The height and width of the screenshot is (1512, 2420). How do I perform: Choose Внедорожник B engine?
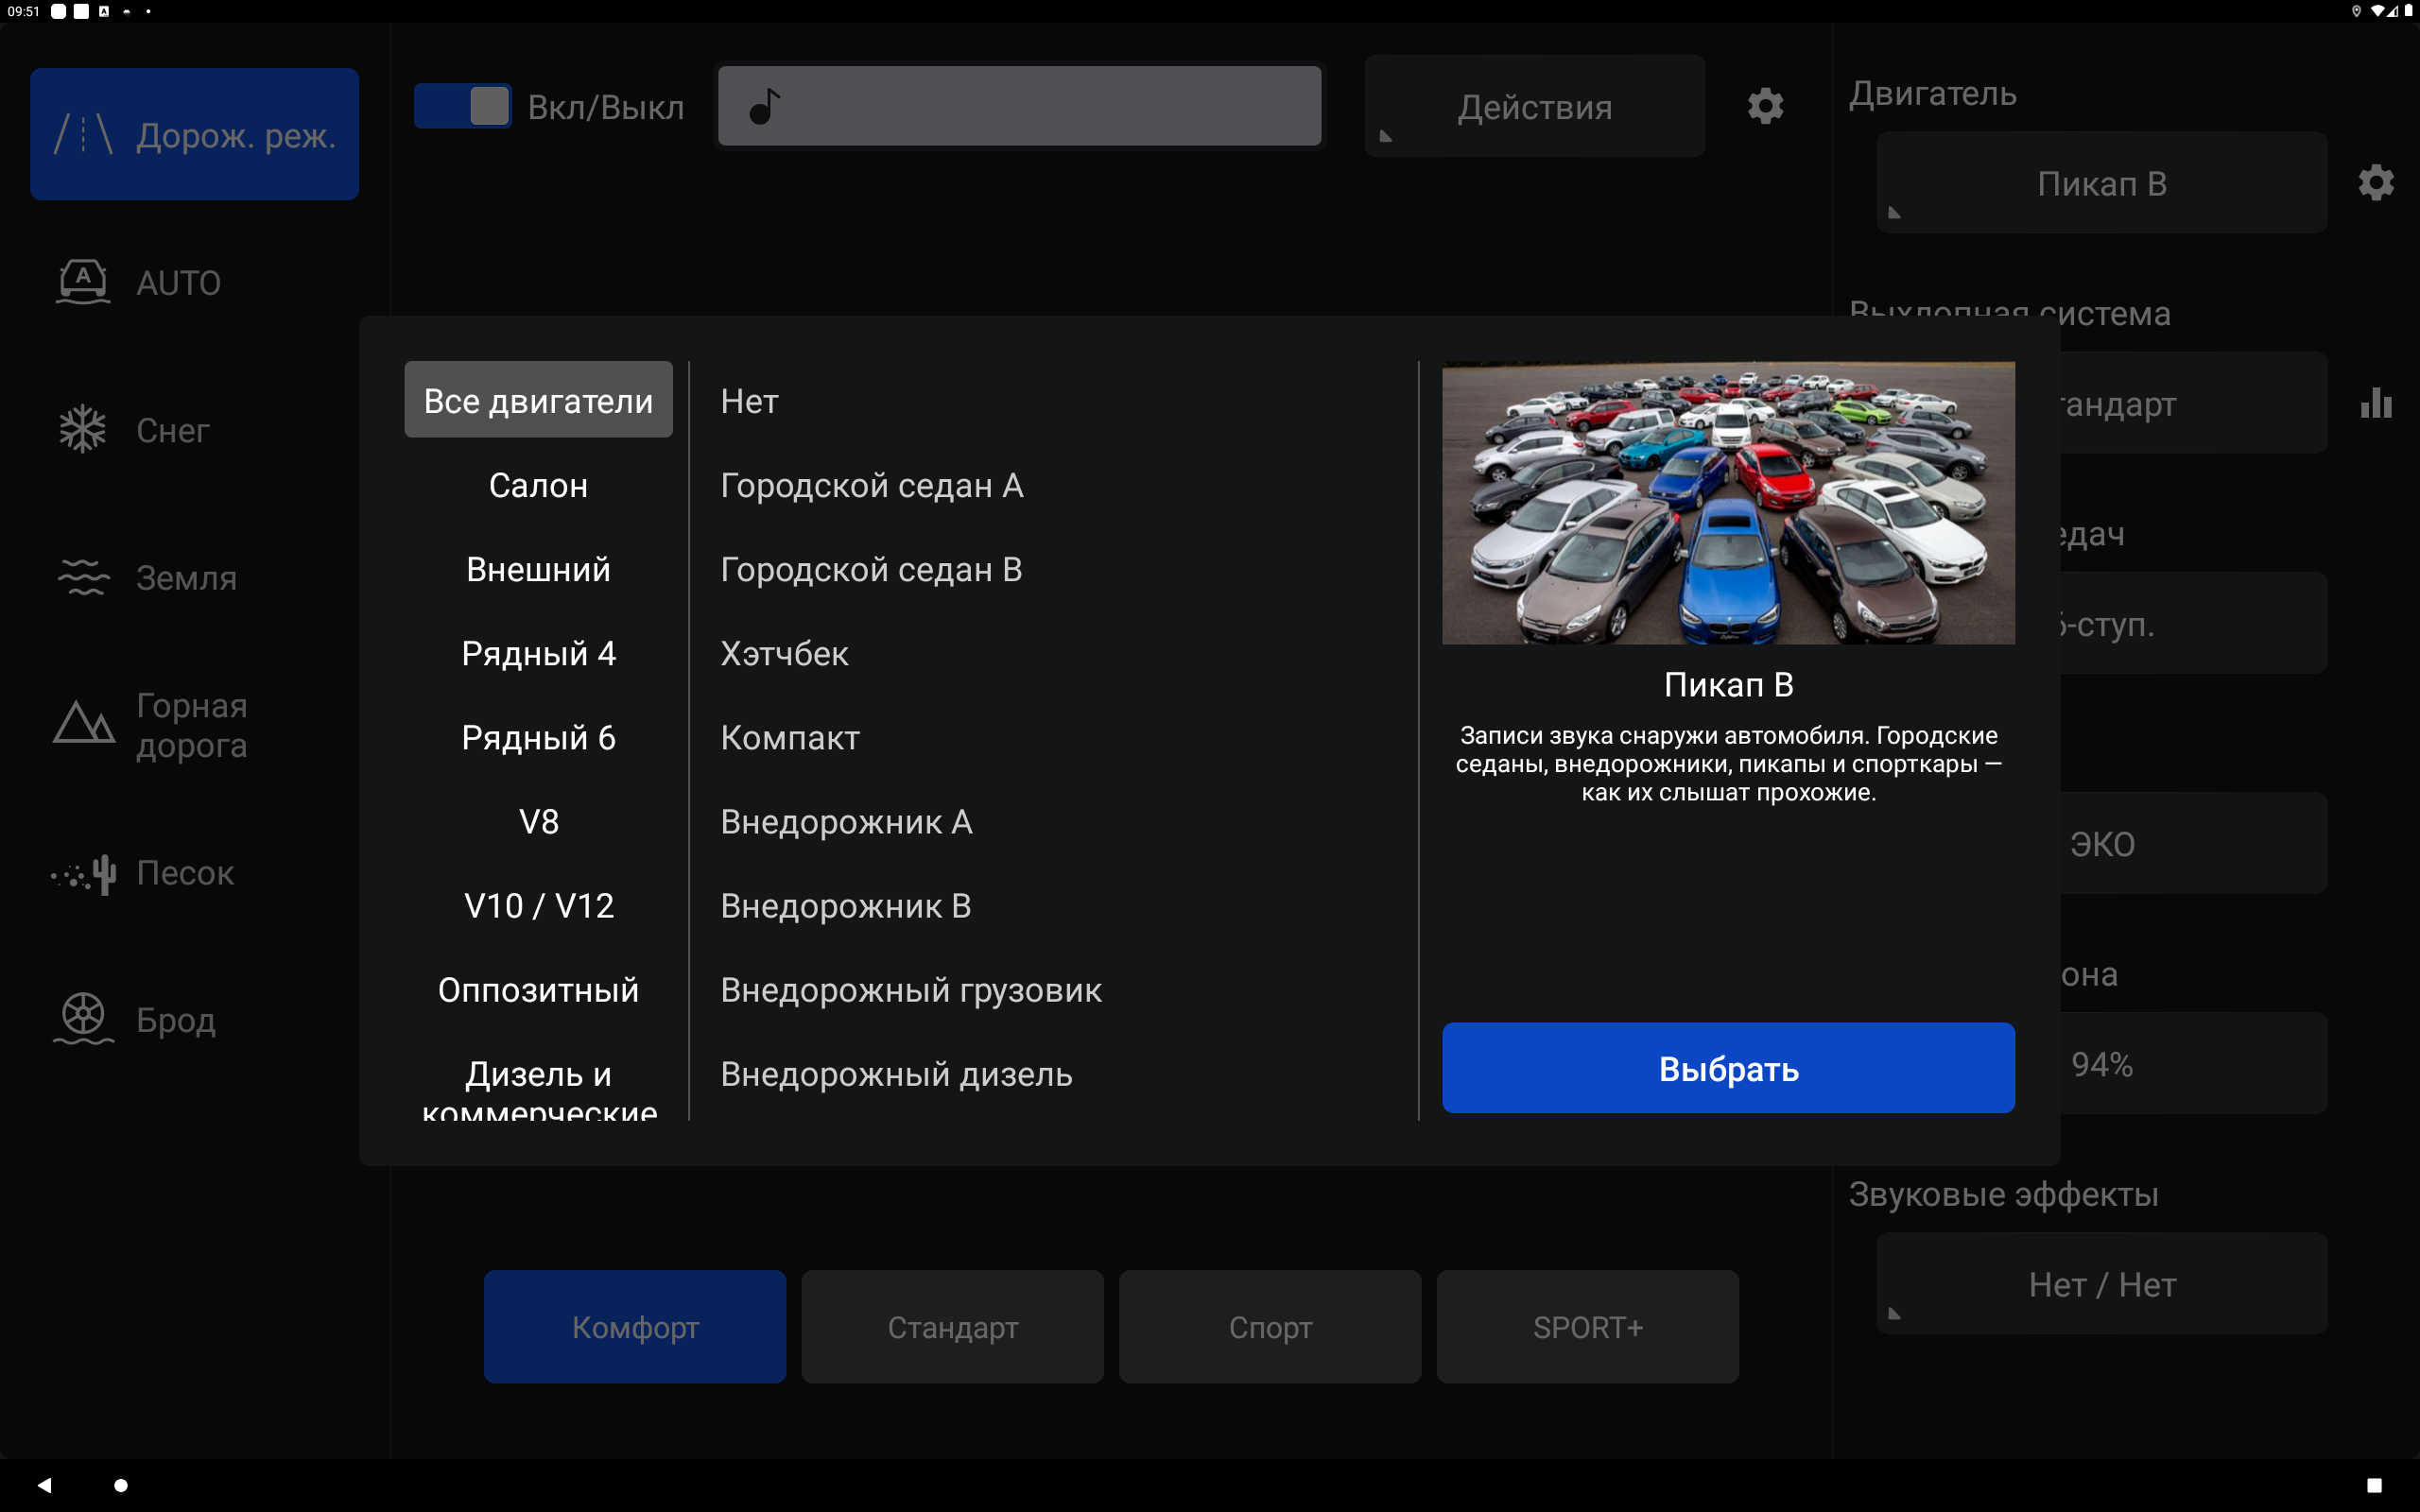[x=1056, y=905]
